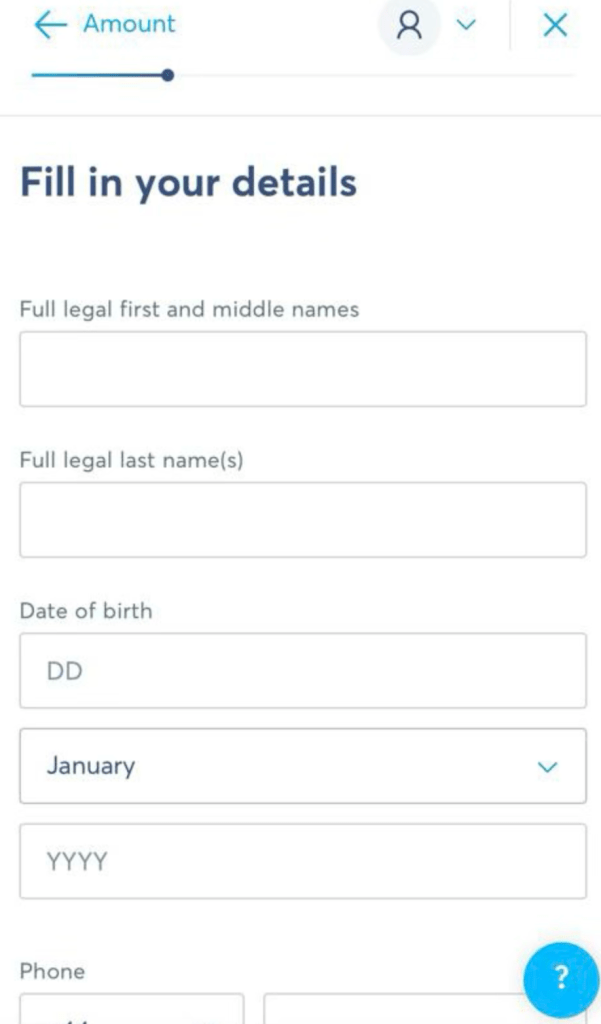The width and height of the screenshot is (601, 1024).
Task: Click the "Phone" field label
Action: coord(52,971)
